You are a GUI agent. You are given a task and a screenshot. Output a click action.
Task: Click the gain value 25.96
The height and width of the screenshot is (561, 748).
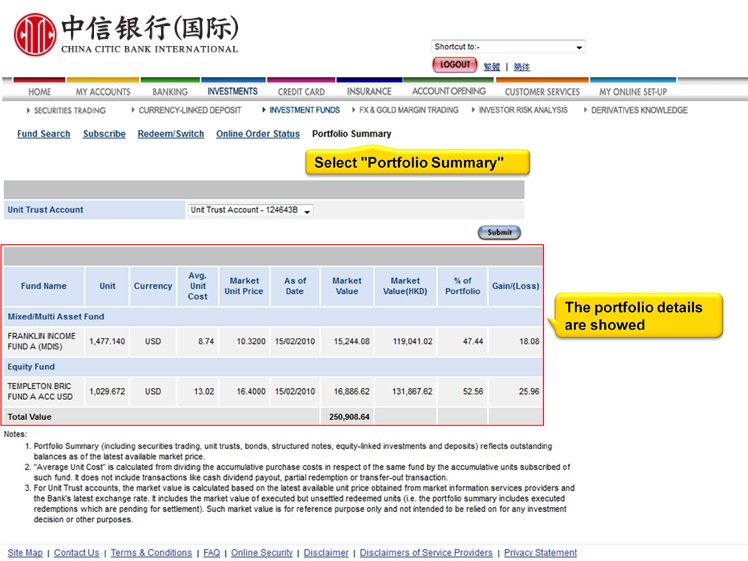click(529, 392)
